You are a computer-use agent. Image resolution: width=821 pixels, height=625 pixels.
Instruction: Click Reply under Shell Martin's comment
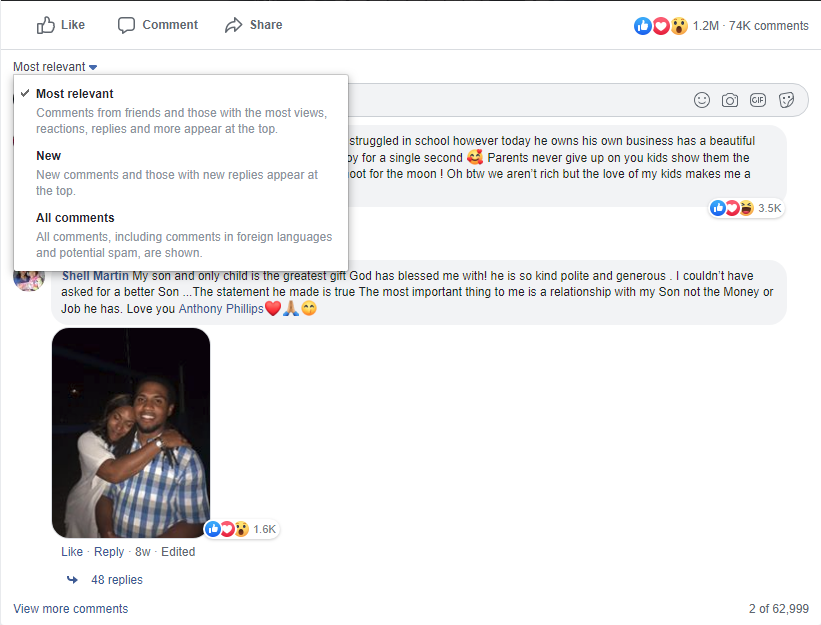[x=109, y=552]
